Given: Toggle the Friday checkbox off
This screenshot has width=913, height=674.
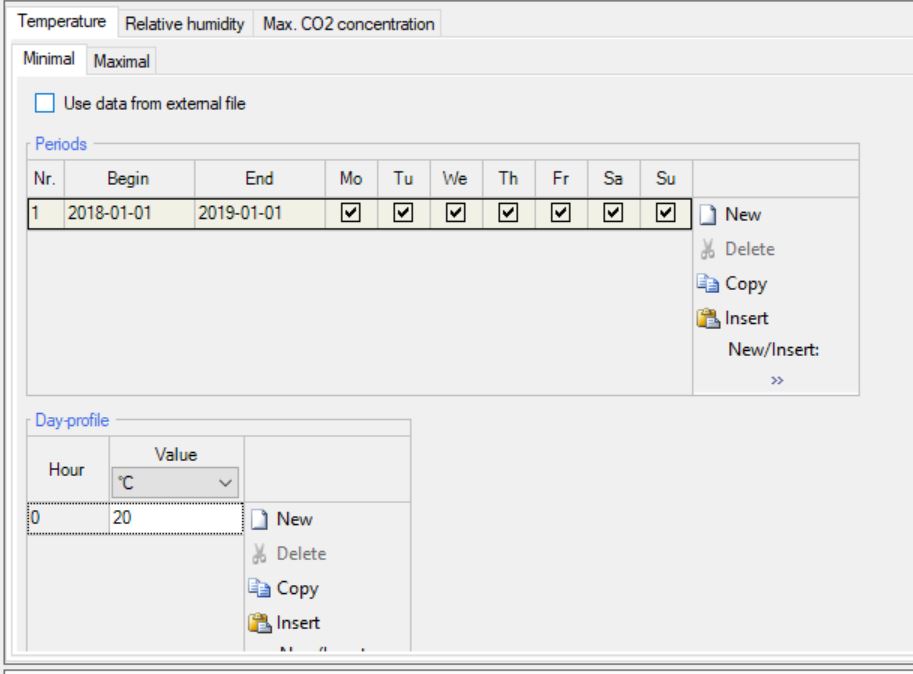Looking at the screenshot, I should 561,214.
